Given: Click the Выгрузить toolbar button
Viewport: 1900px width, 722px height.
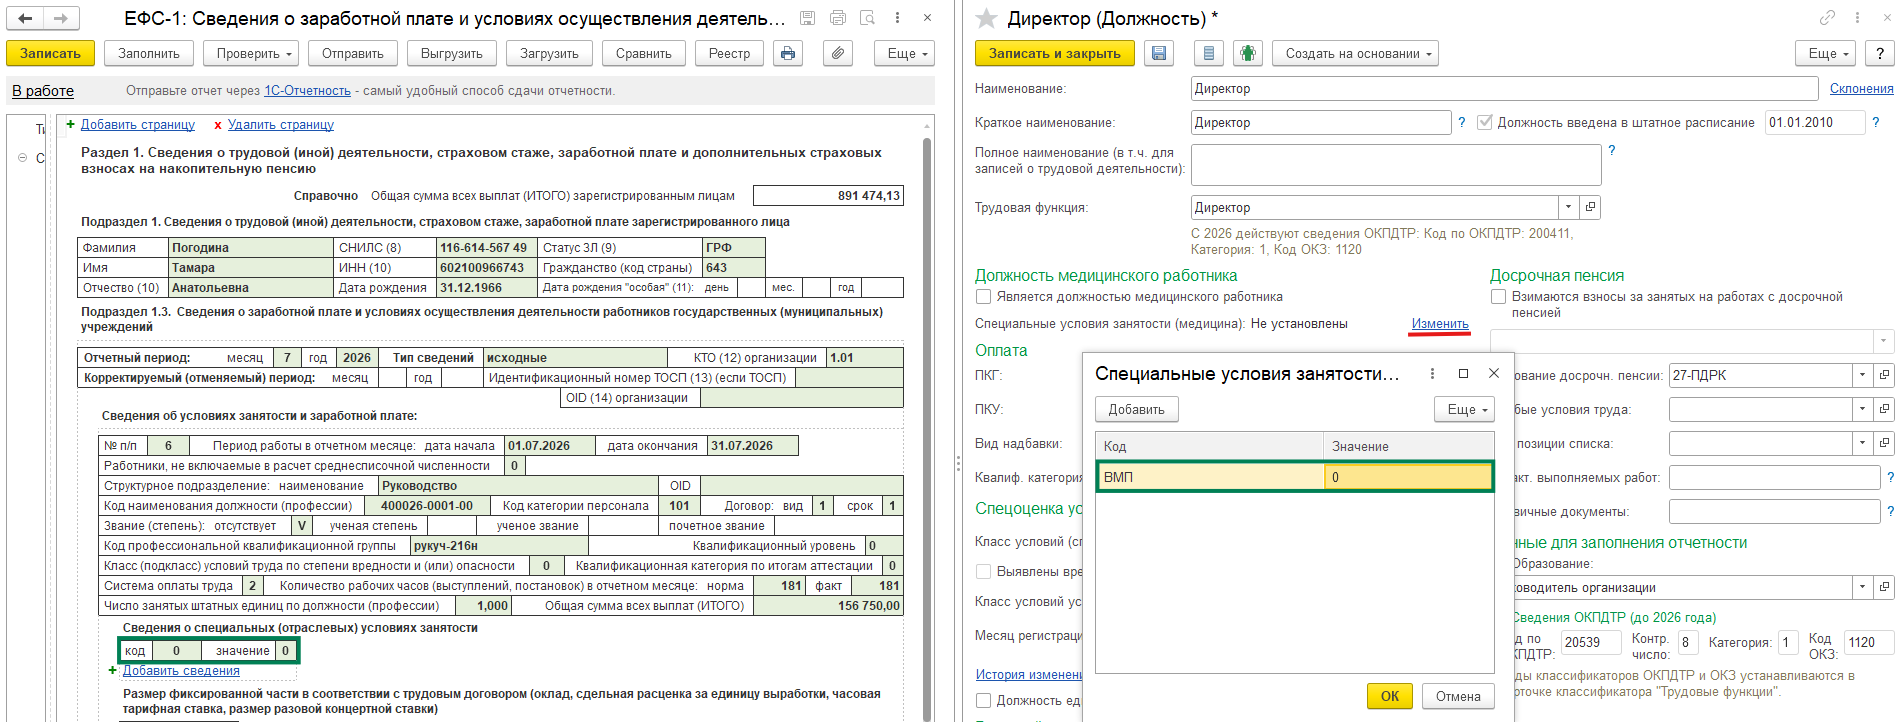Looking at the screenshot, I should pos(452,53).
